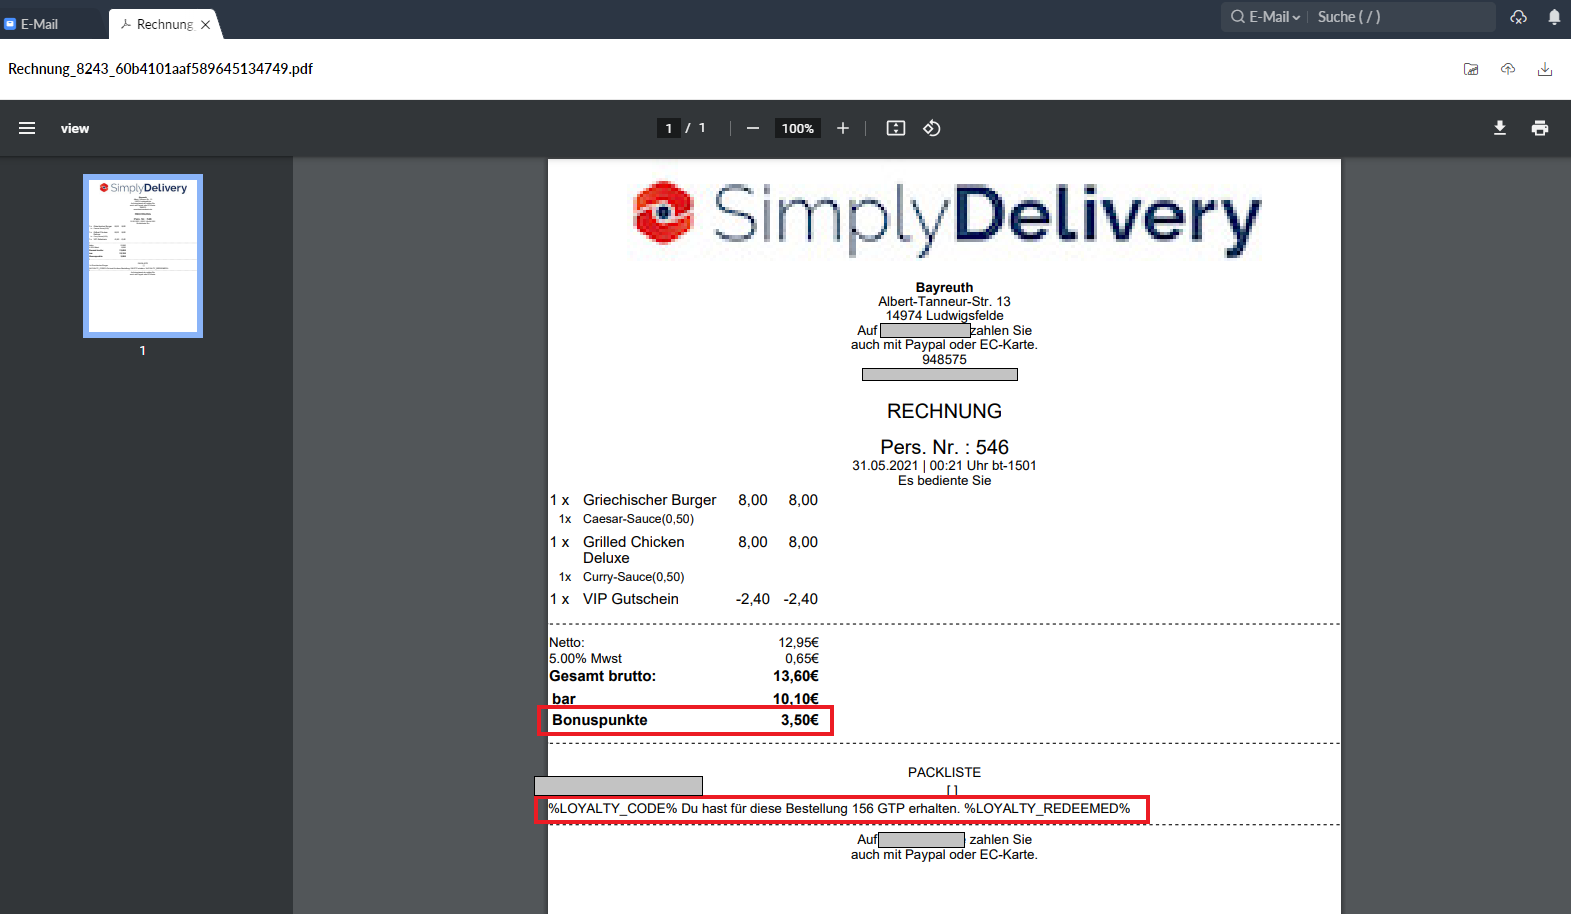Zoom in with the plus button
The image size is (1571, 914).
pos(843,128)
